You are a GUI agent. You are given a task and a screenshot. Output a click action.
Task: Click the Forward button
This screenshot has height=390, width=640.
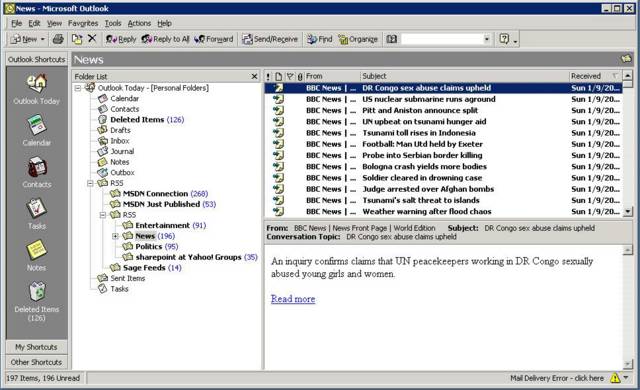click(x=214, y=39)
